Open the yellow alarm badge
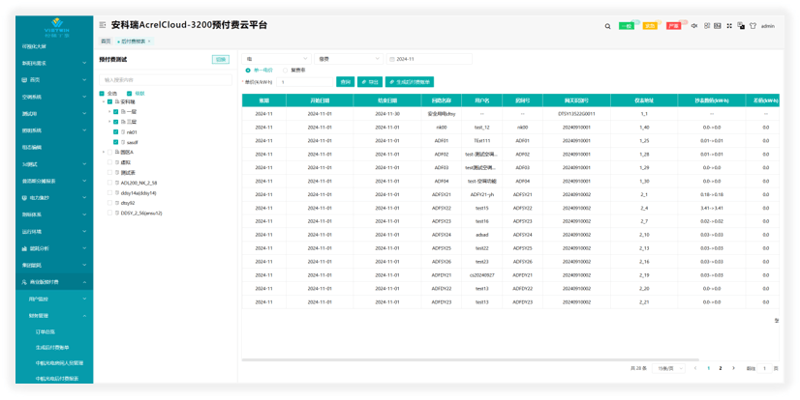This screenshot has height=400, width=800. coord(649,26)
